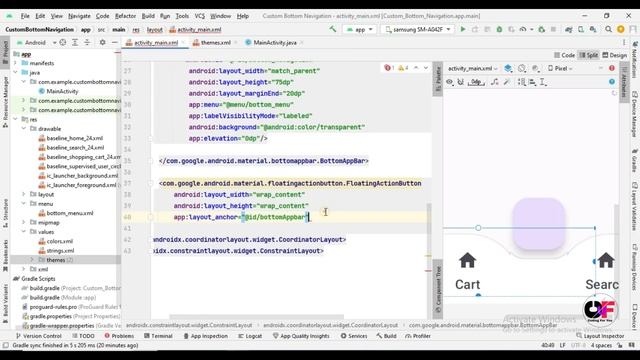
Task: Click the night mode icon in design toolbar
Action: click(x=536, y=68)
